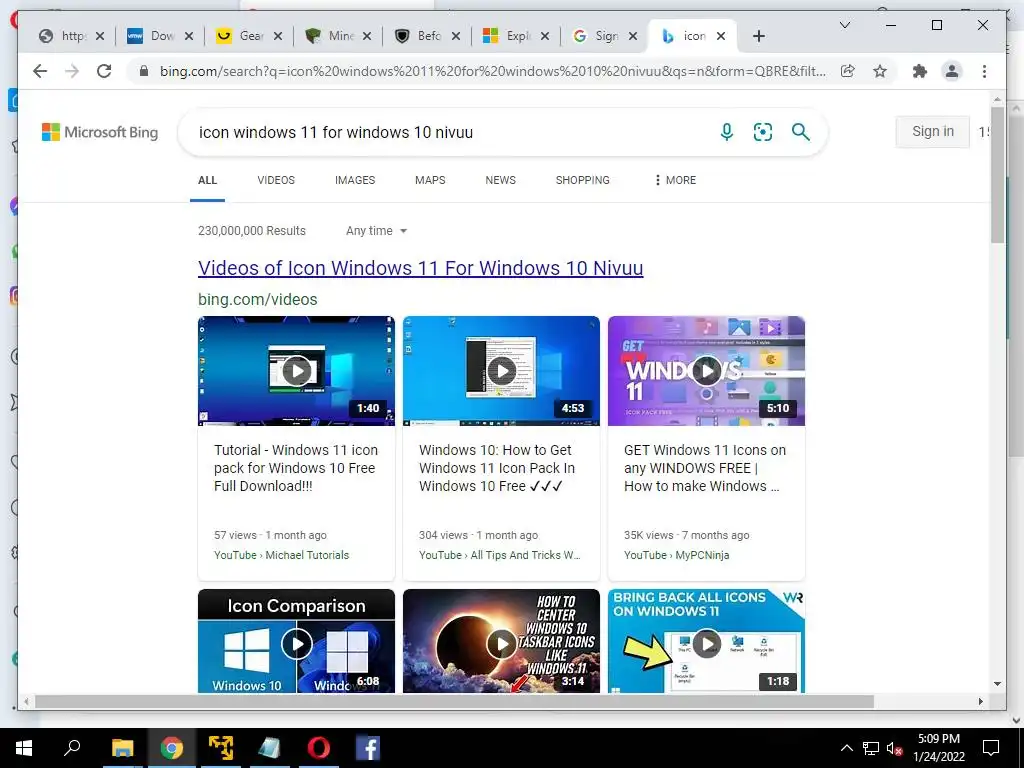Play the 4:53 video thumbnail
Image resolution: width=1024 pixels, height=768 pixels.
[502, 371]
